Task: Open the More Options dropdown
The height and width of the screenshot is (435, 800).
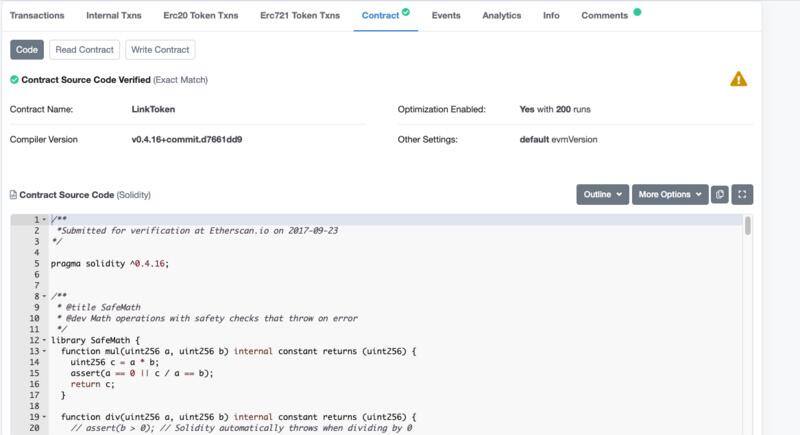Action: 670,194
